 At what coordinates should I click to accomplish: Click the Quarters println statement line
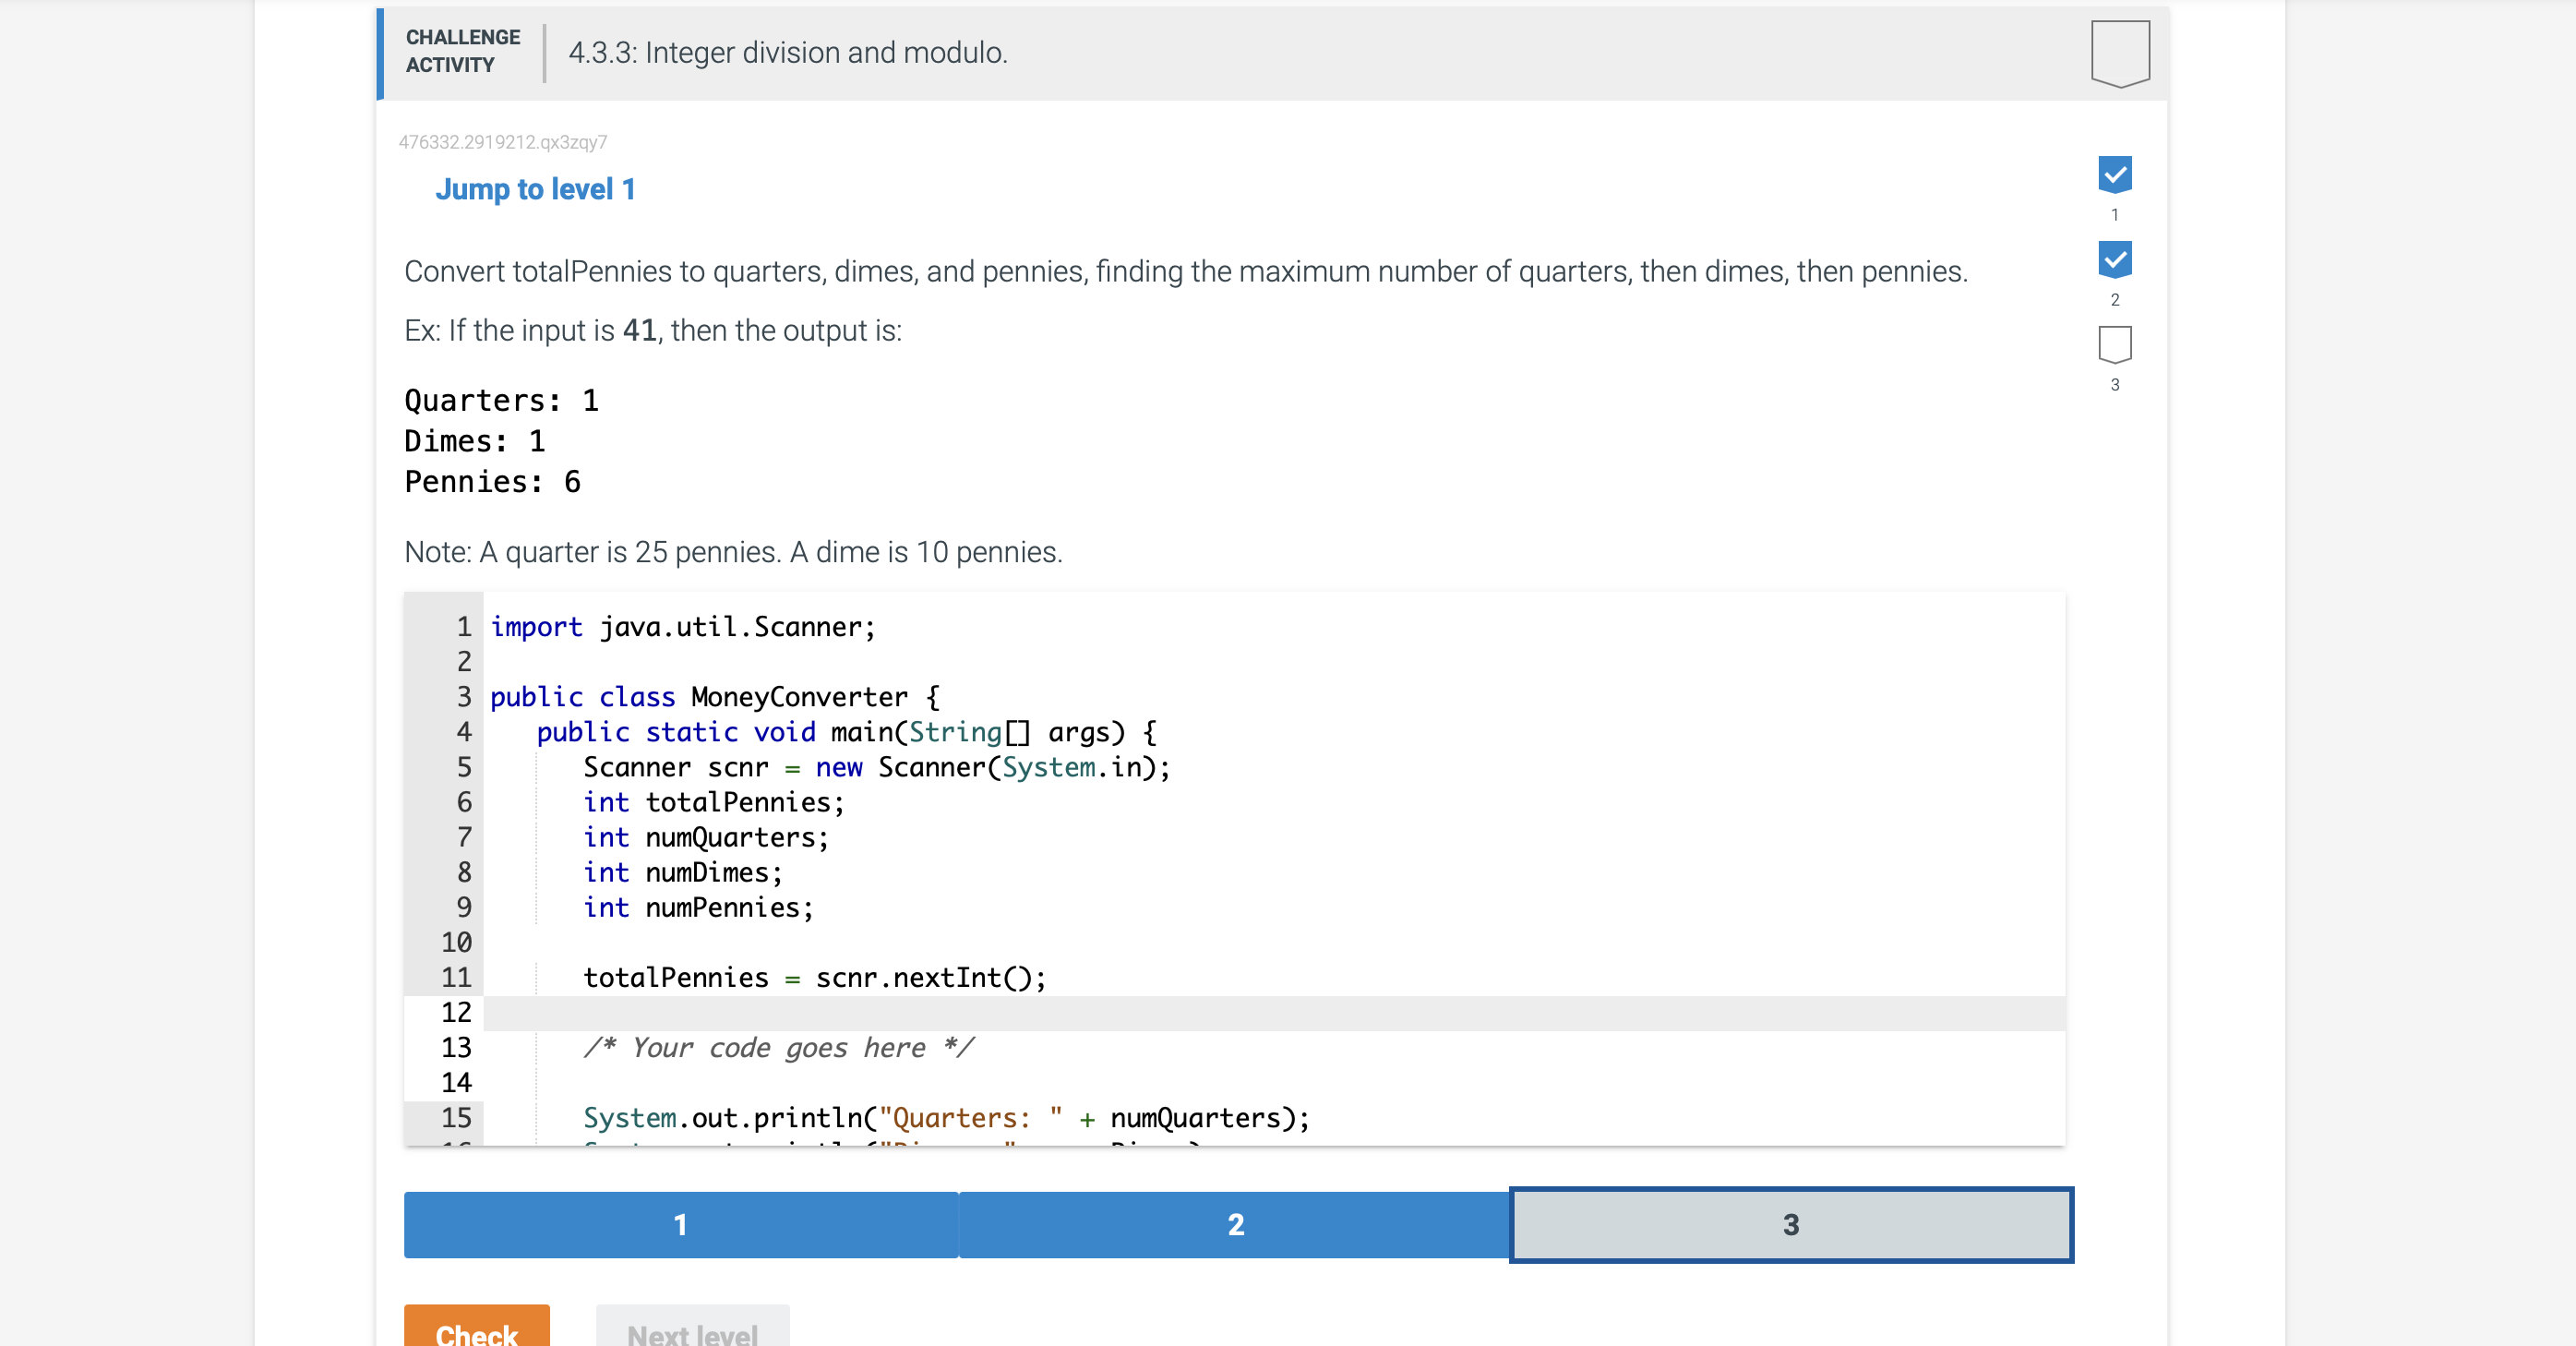pos(945,1117)
